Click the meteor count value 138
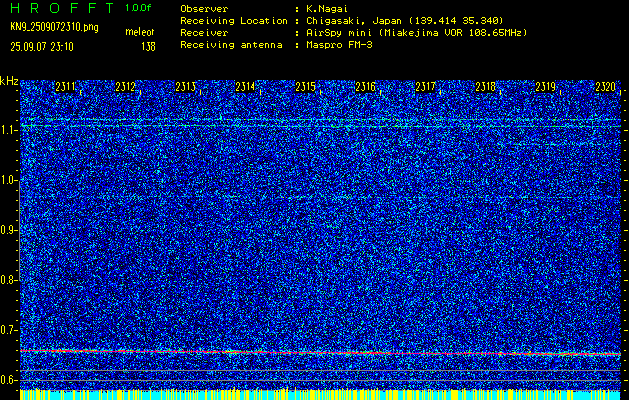Image resolution: width=629 pixels, height=400 pixels. click(148, 47)
